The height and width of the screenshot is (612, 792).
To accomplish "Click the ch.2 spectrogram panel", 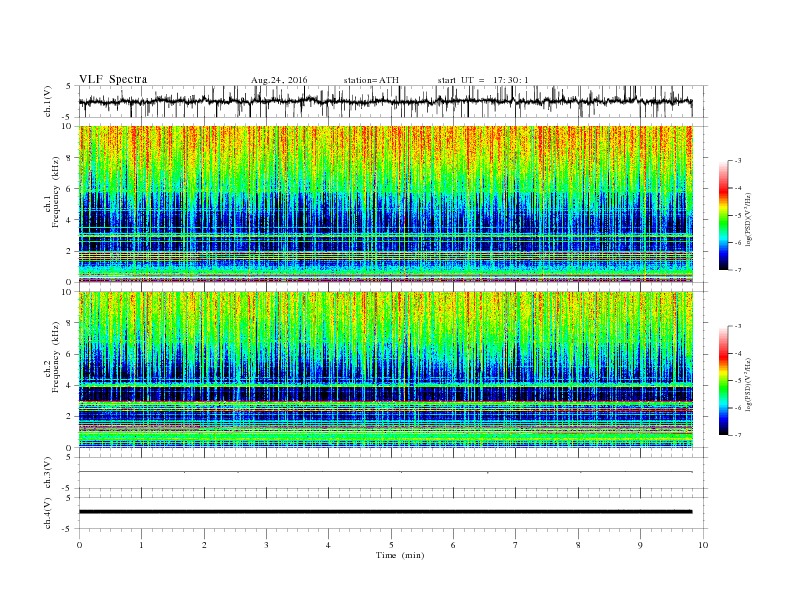I will (386, 370).
